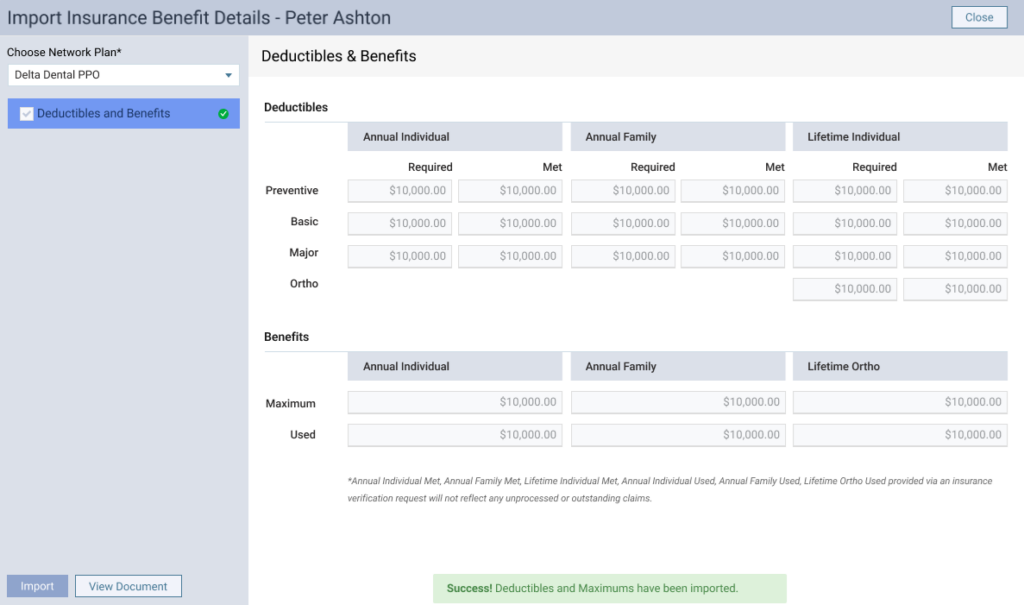1024x605 pixels.
Task: Click the green checkmark on Deductibles and Benefits
Action: click(226, 113)
